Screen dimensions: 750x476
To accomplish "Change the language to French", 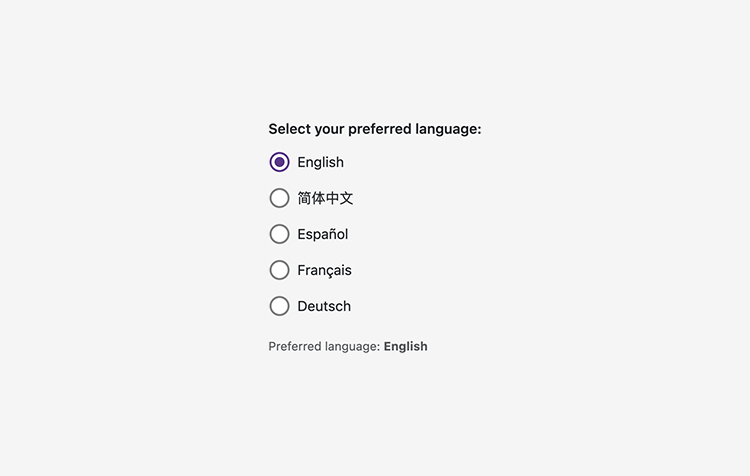I will (x=279, y=270).
